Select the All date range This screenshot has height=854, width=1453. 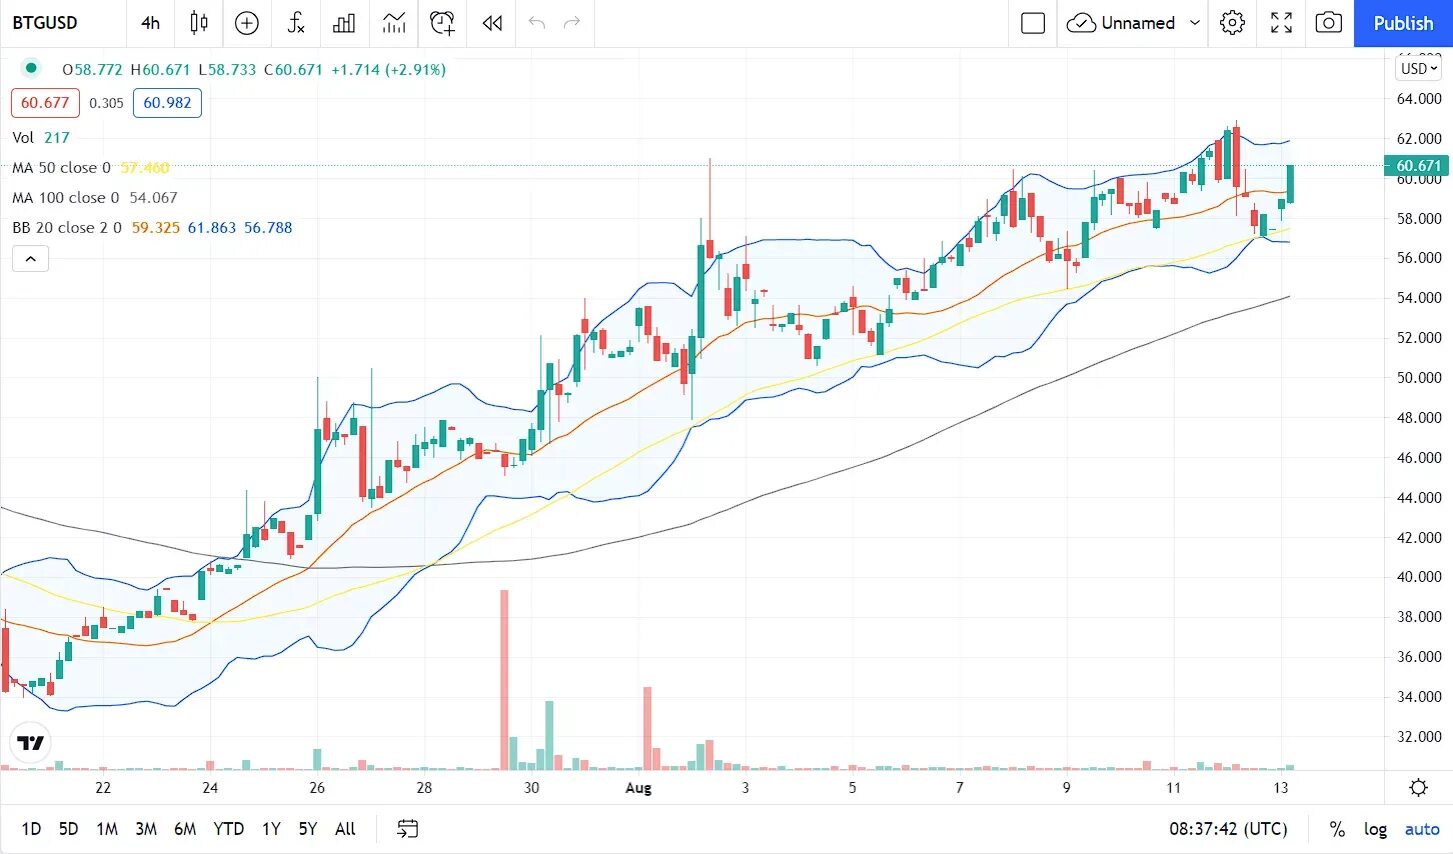tap(345, 829)
